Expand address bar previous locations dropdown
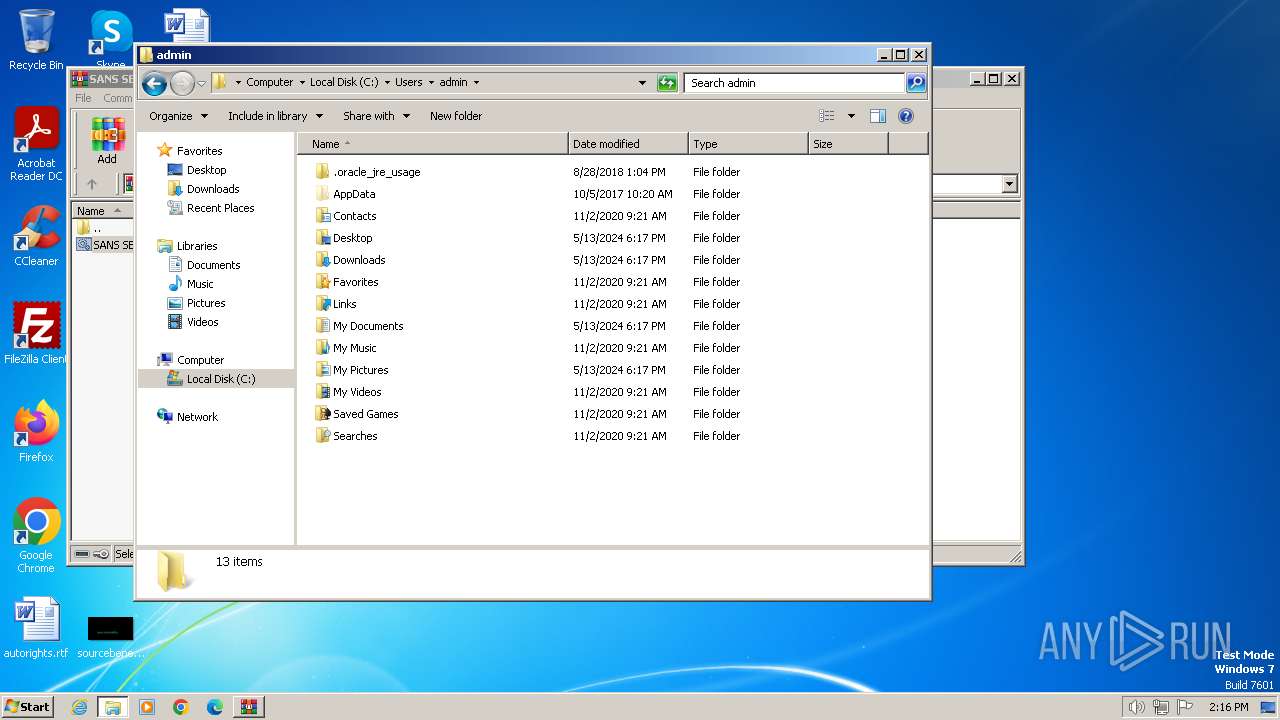The image size is (1280, 720). click(642, 83)
